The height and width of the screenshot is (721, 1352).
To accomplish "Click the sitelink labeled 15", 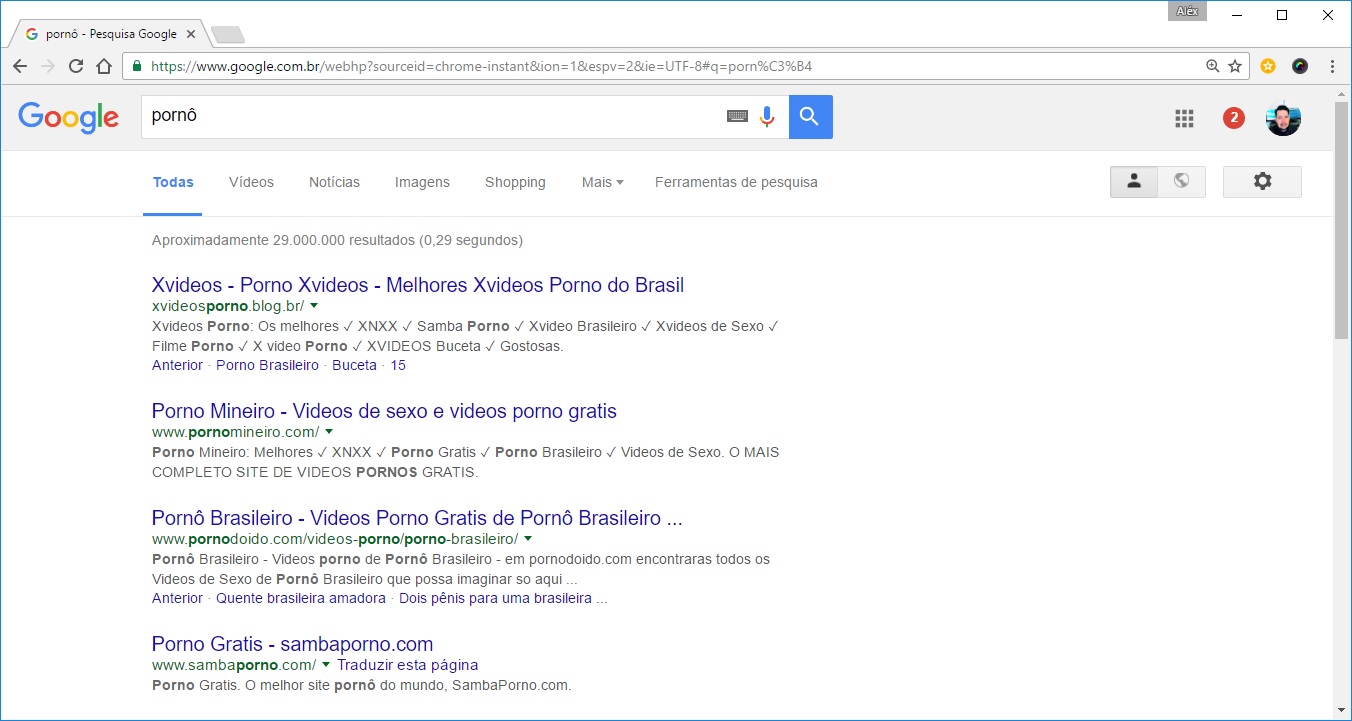I will click(x=398, y=365).
